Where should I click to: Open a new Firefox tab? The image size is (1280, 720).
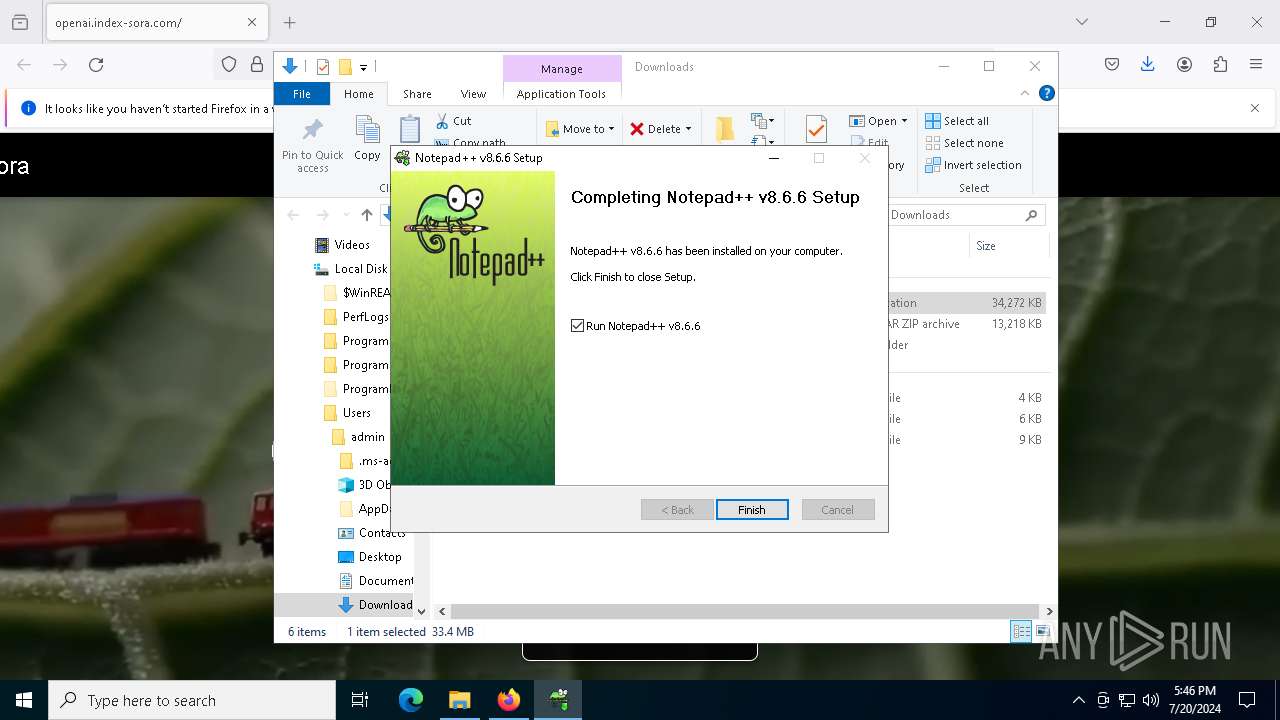click(289, 22)
